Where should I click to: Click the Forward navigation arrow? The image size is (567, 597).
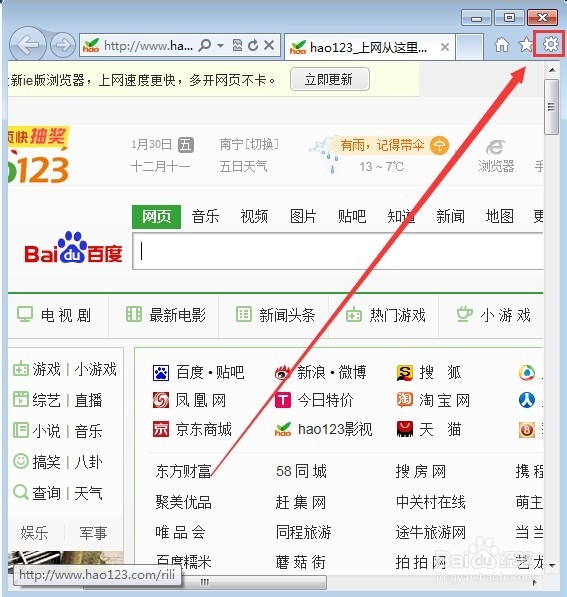click(63, 45)
